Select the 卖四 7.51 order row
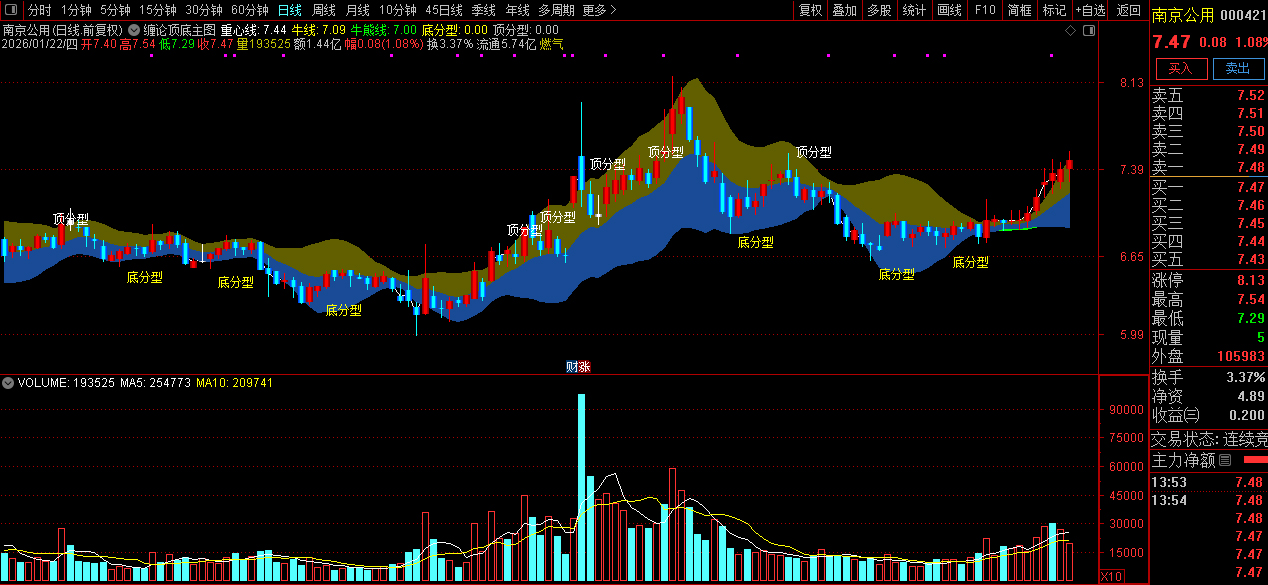This screenshot has width=1268, height=585. [1209, 114]
